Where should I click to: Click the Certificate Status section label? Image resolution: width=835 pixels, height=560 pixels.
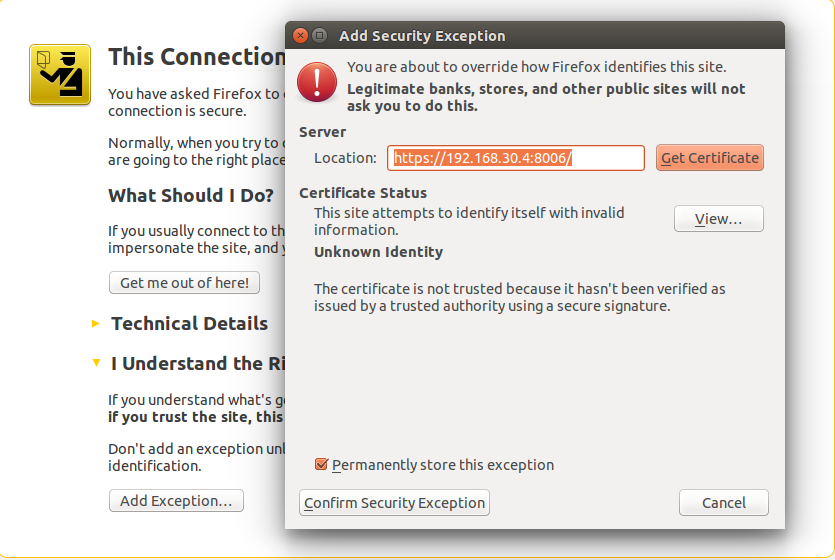(x=363, y=193)
